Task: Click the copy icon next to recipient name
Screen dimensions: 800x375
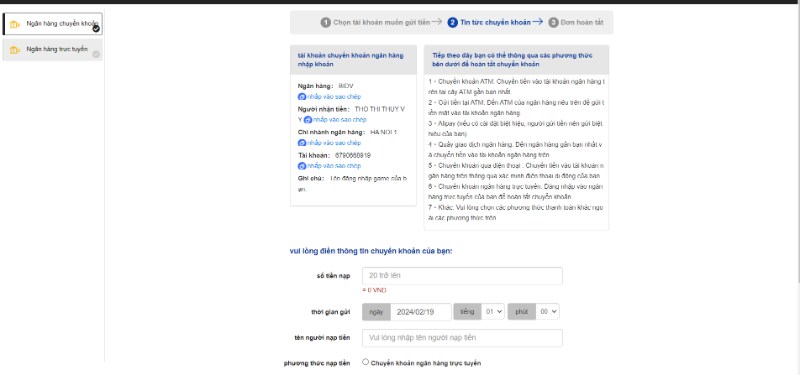Action: point(308,120)
